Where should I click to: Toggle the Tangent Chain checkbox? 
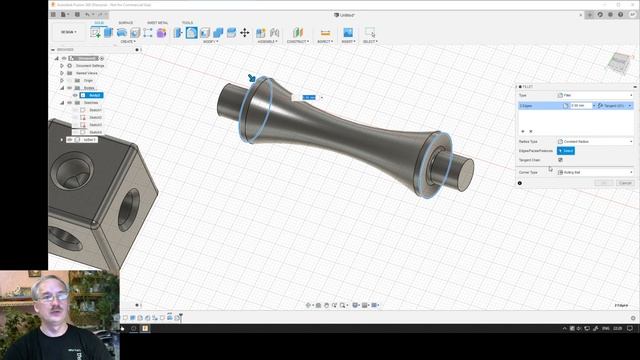pyautogui.click(x=560, y=160)
